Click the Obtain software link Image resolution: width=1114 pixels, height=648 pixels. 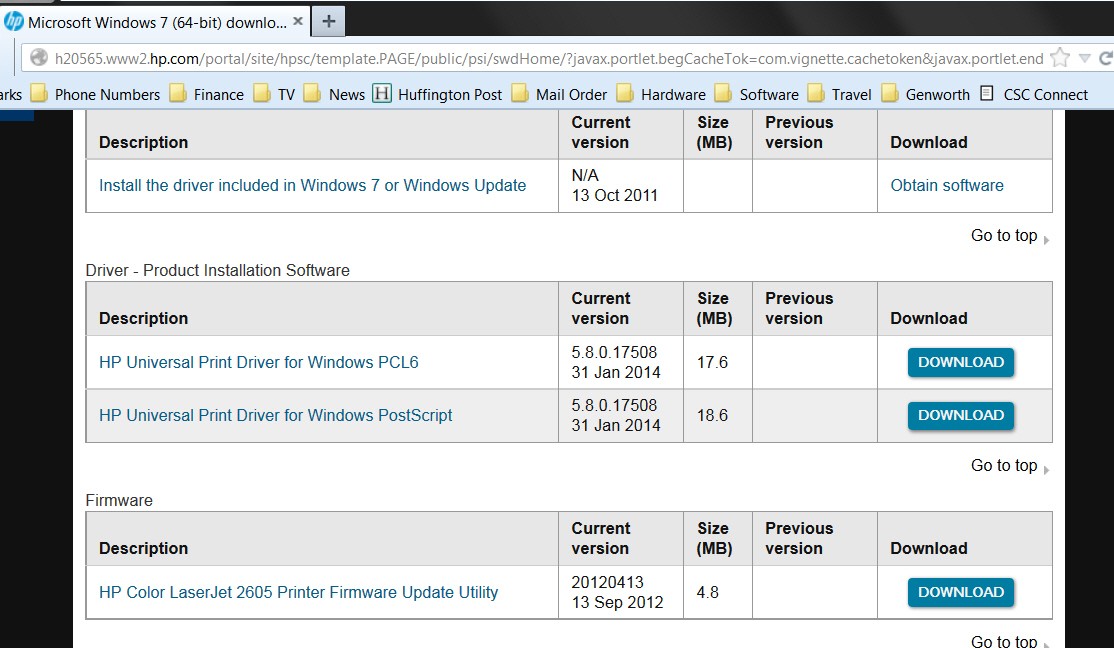[x=947, y=185]
